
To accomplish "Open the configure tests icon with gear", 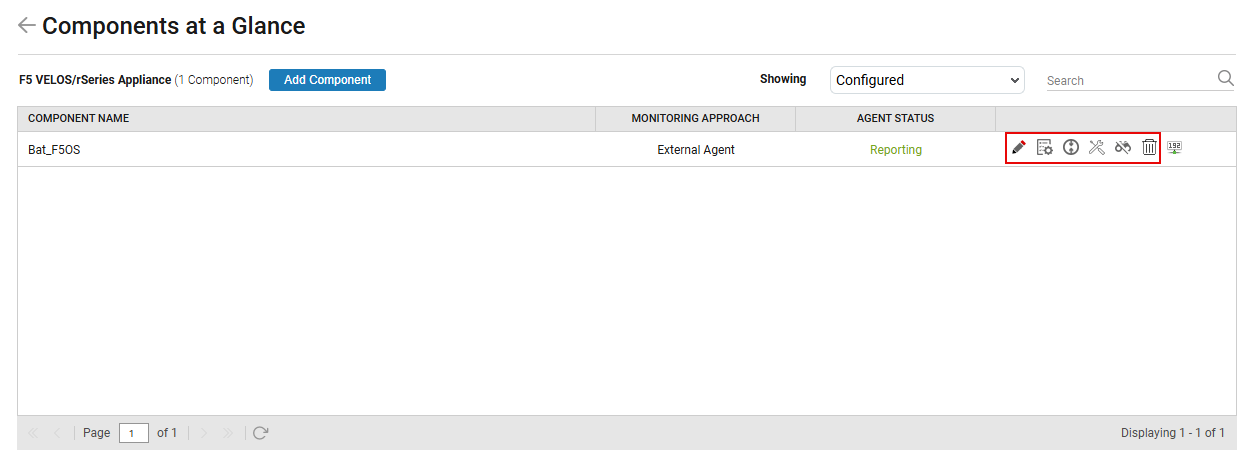I will pos(1045,148).
